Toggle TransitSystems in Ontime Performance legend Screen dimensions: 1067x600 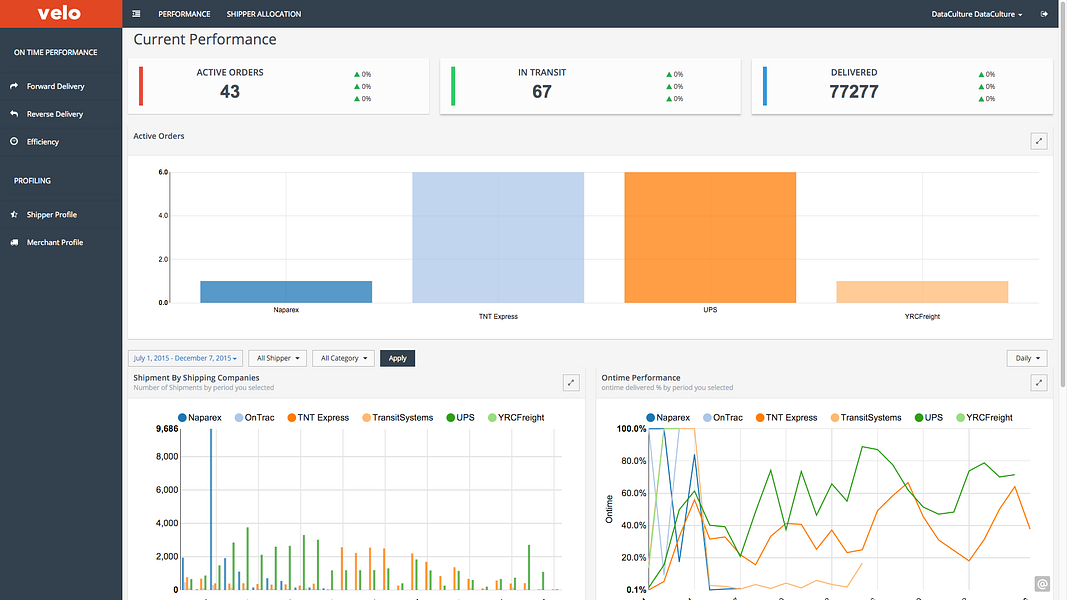point(866,418)
